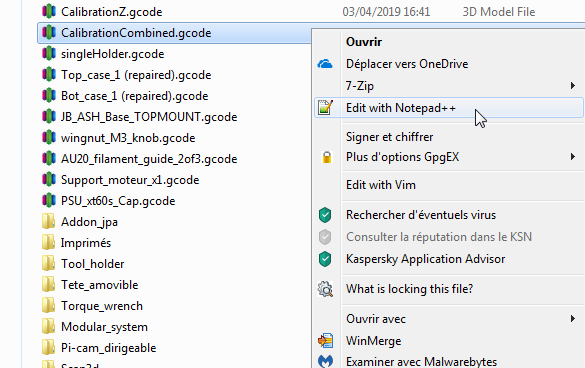Click the CalibrationCombined.gcode file icon
This screenshot has height=368, width=585.
pos(49,32)
